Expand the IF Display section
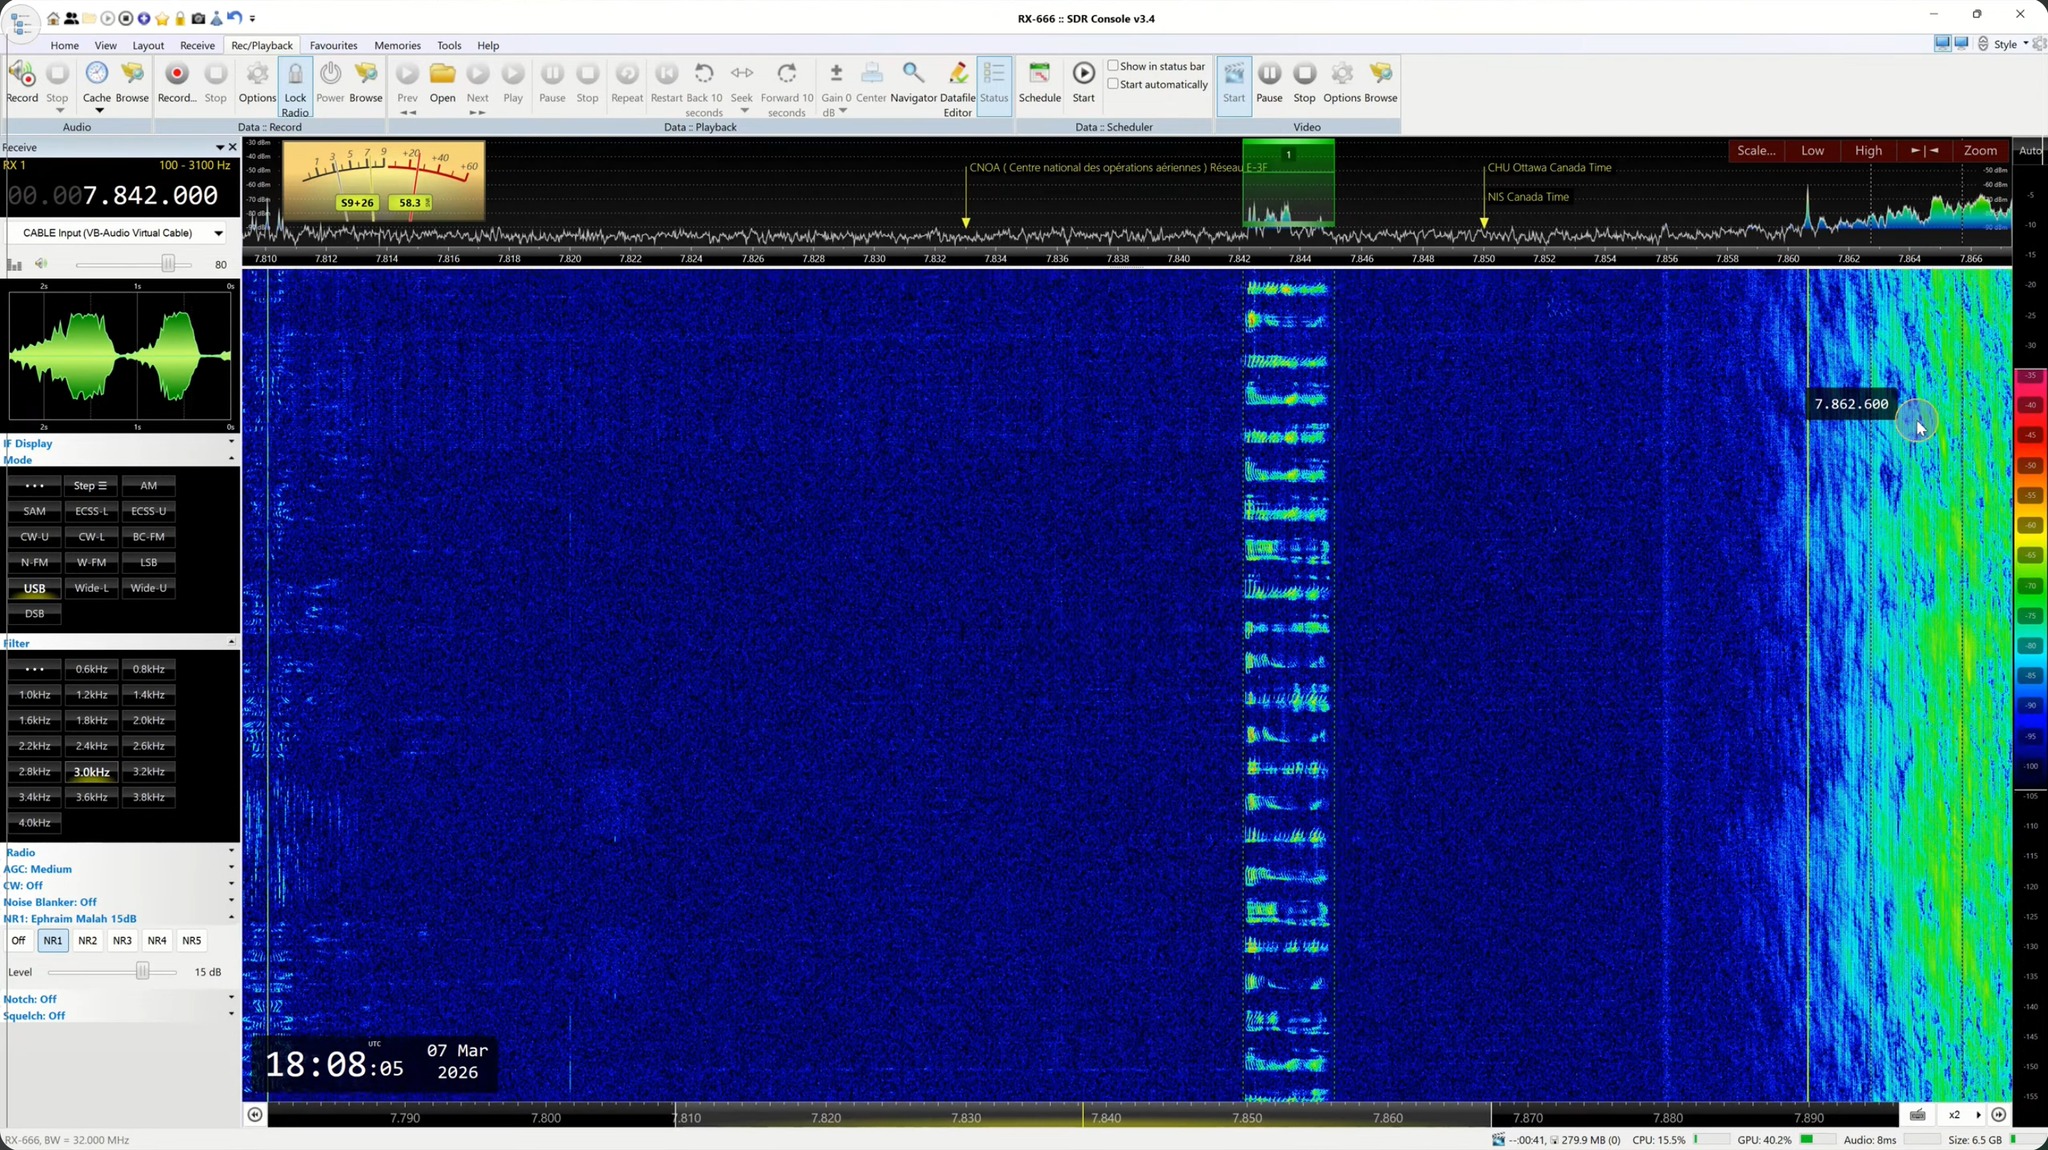Image resolution: width=2048 pixels, height=1150 pixels. tap(231, 442)
